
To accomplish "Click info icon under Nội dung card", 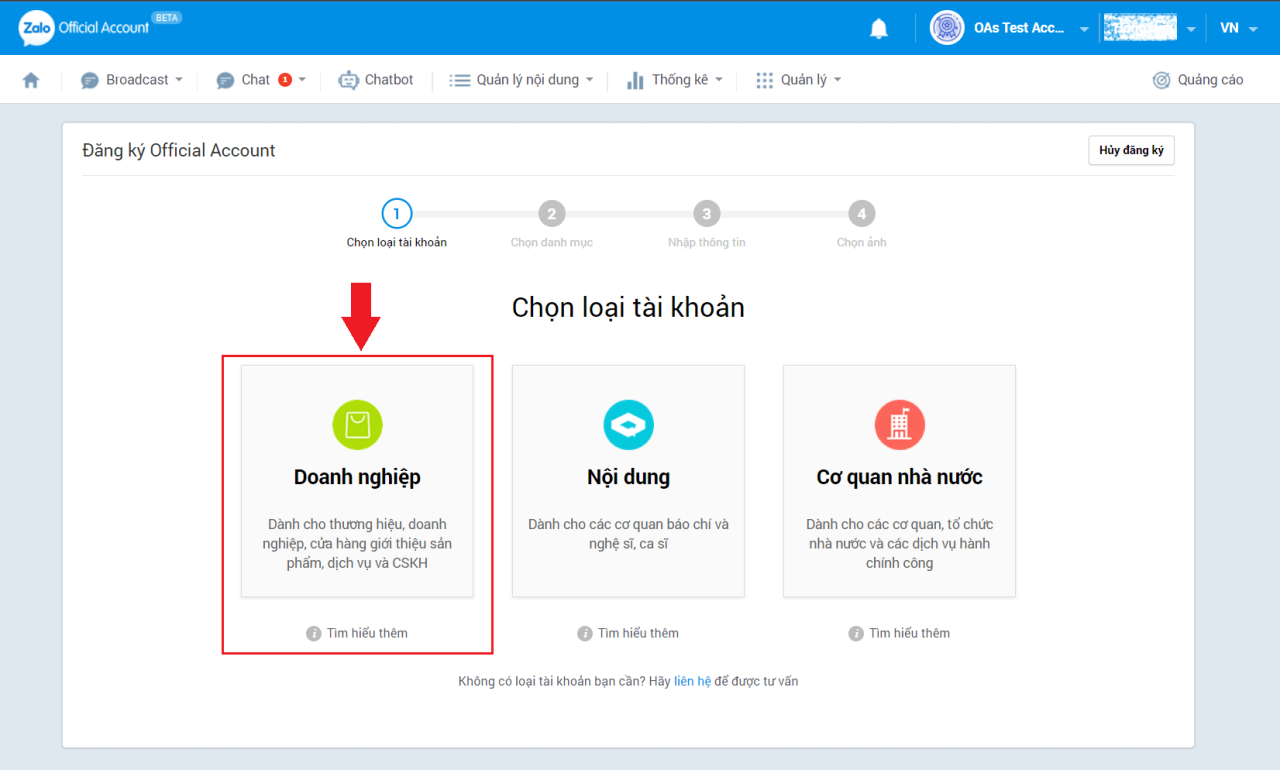I will [x=585, y=634].
